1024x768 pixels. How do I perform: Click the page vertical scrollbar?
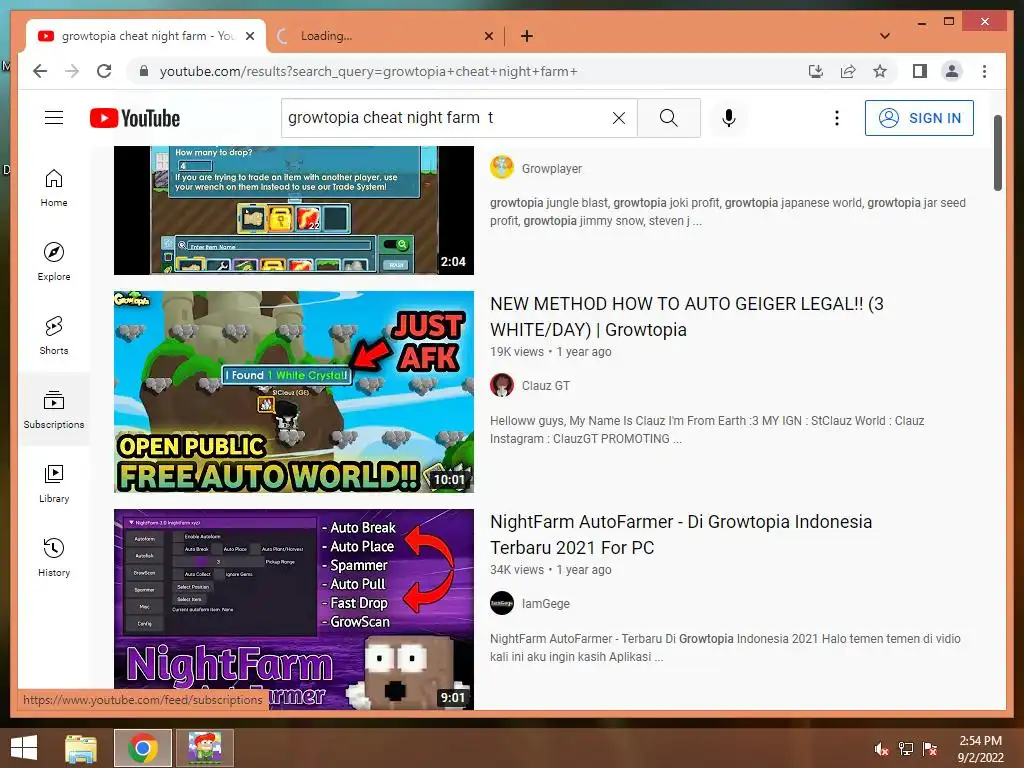(997, 153)
